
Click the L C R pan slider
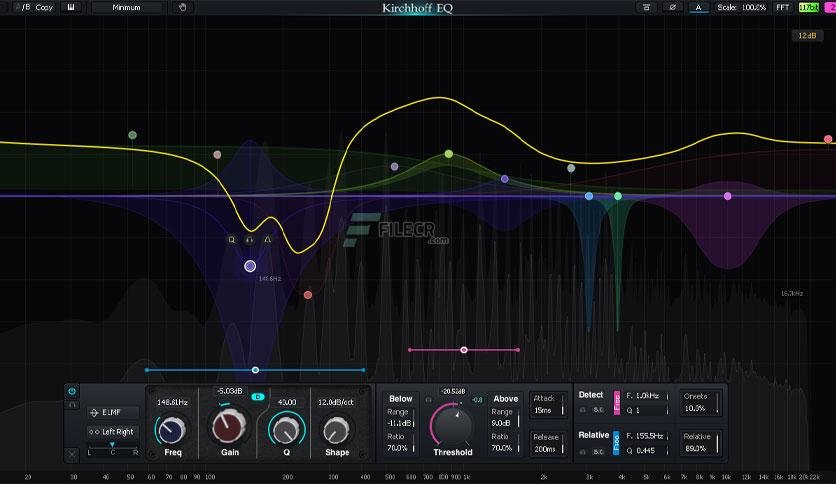pos(112,448)
